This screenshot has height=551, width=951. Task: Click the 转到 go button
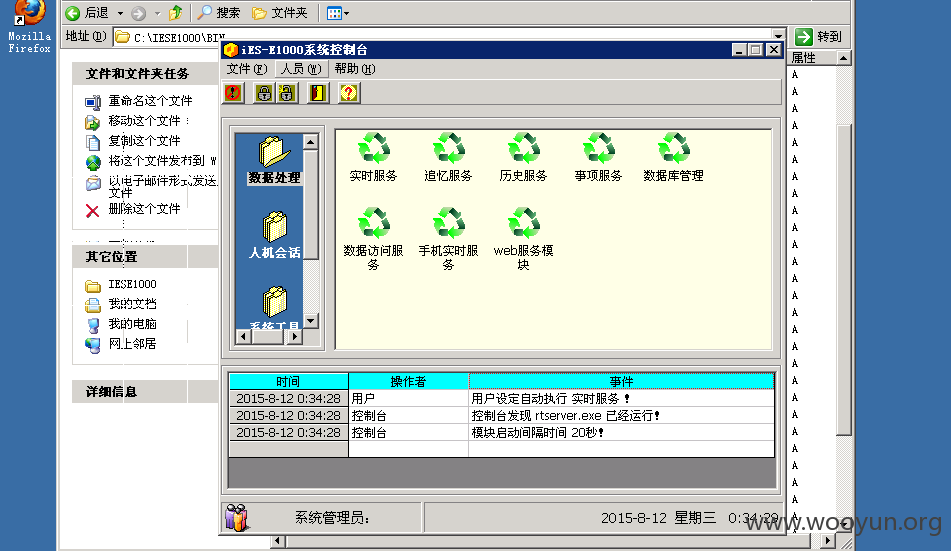pos(819,37)
